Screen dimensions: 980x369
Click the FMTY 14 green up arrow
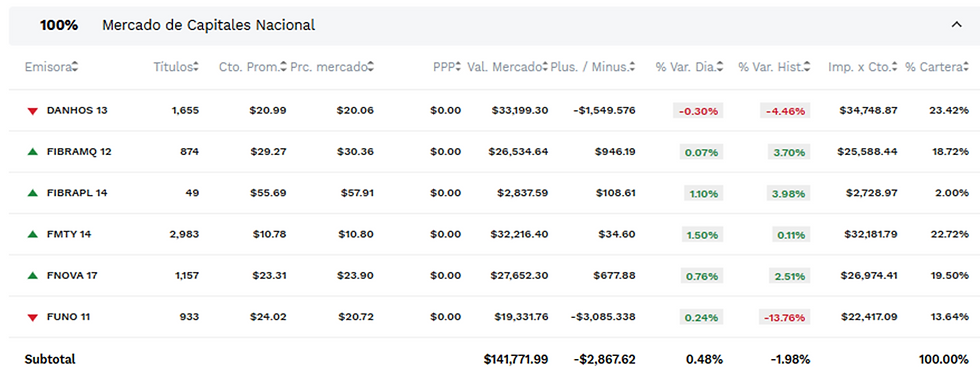click(32, 234)
